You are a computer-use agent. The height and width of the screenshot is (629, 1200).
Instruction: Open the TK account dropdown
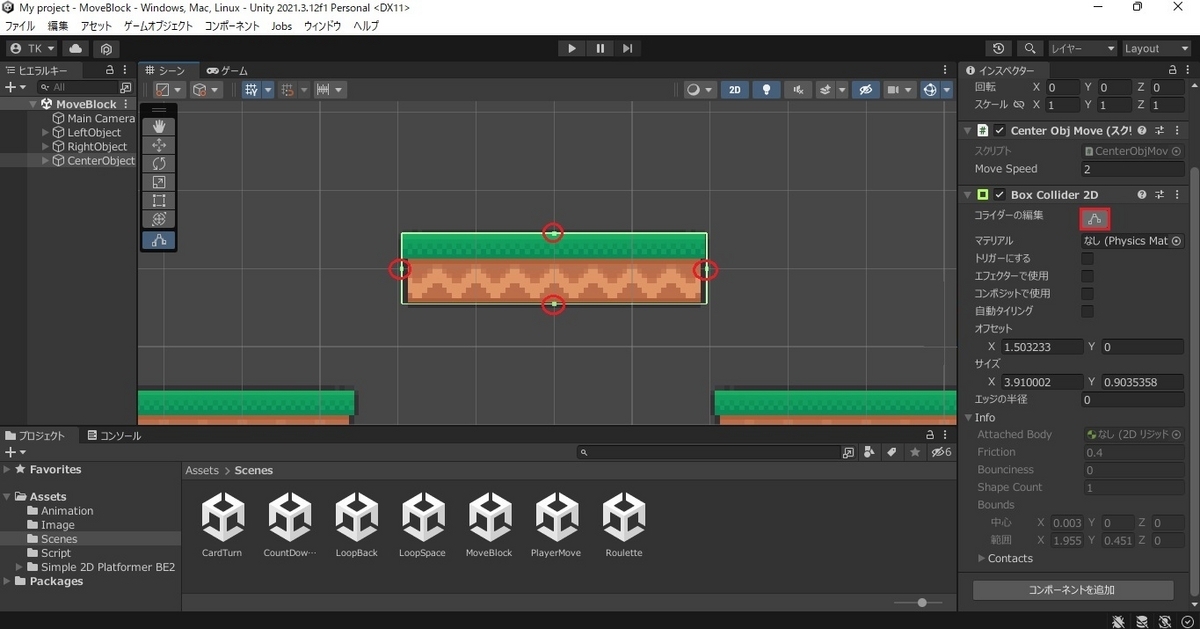(32, 48)
